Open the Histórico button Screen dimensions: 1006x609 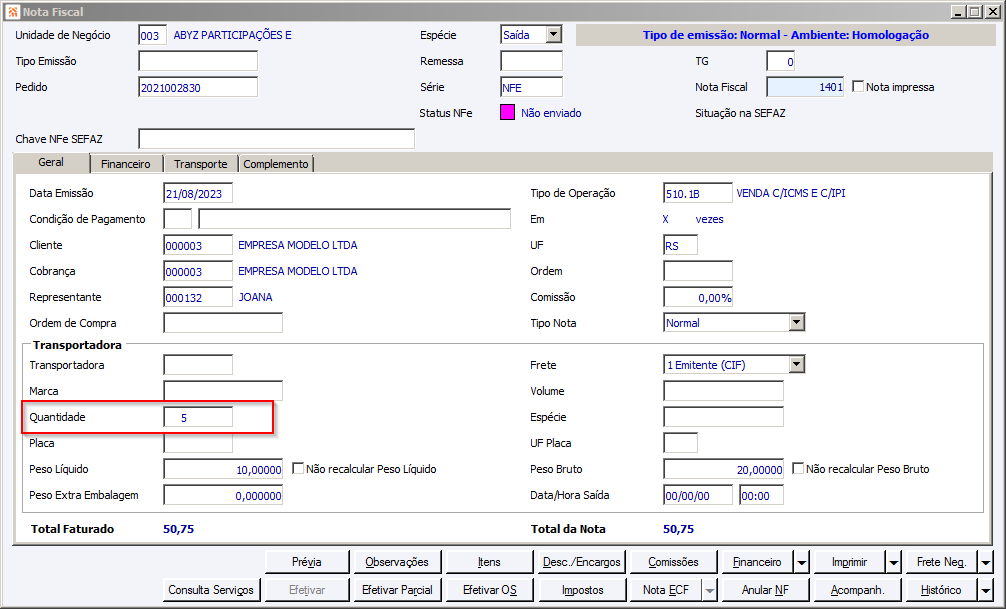(x=941, y=590)
